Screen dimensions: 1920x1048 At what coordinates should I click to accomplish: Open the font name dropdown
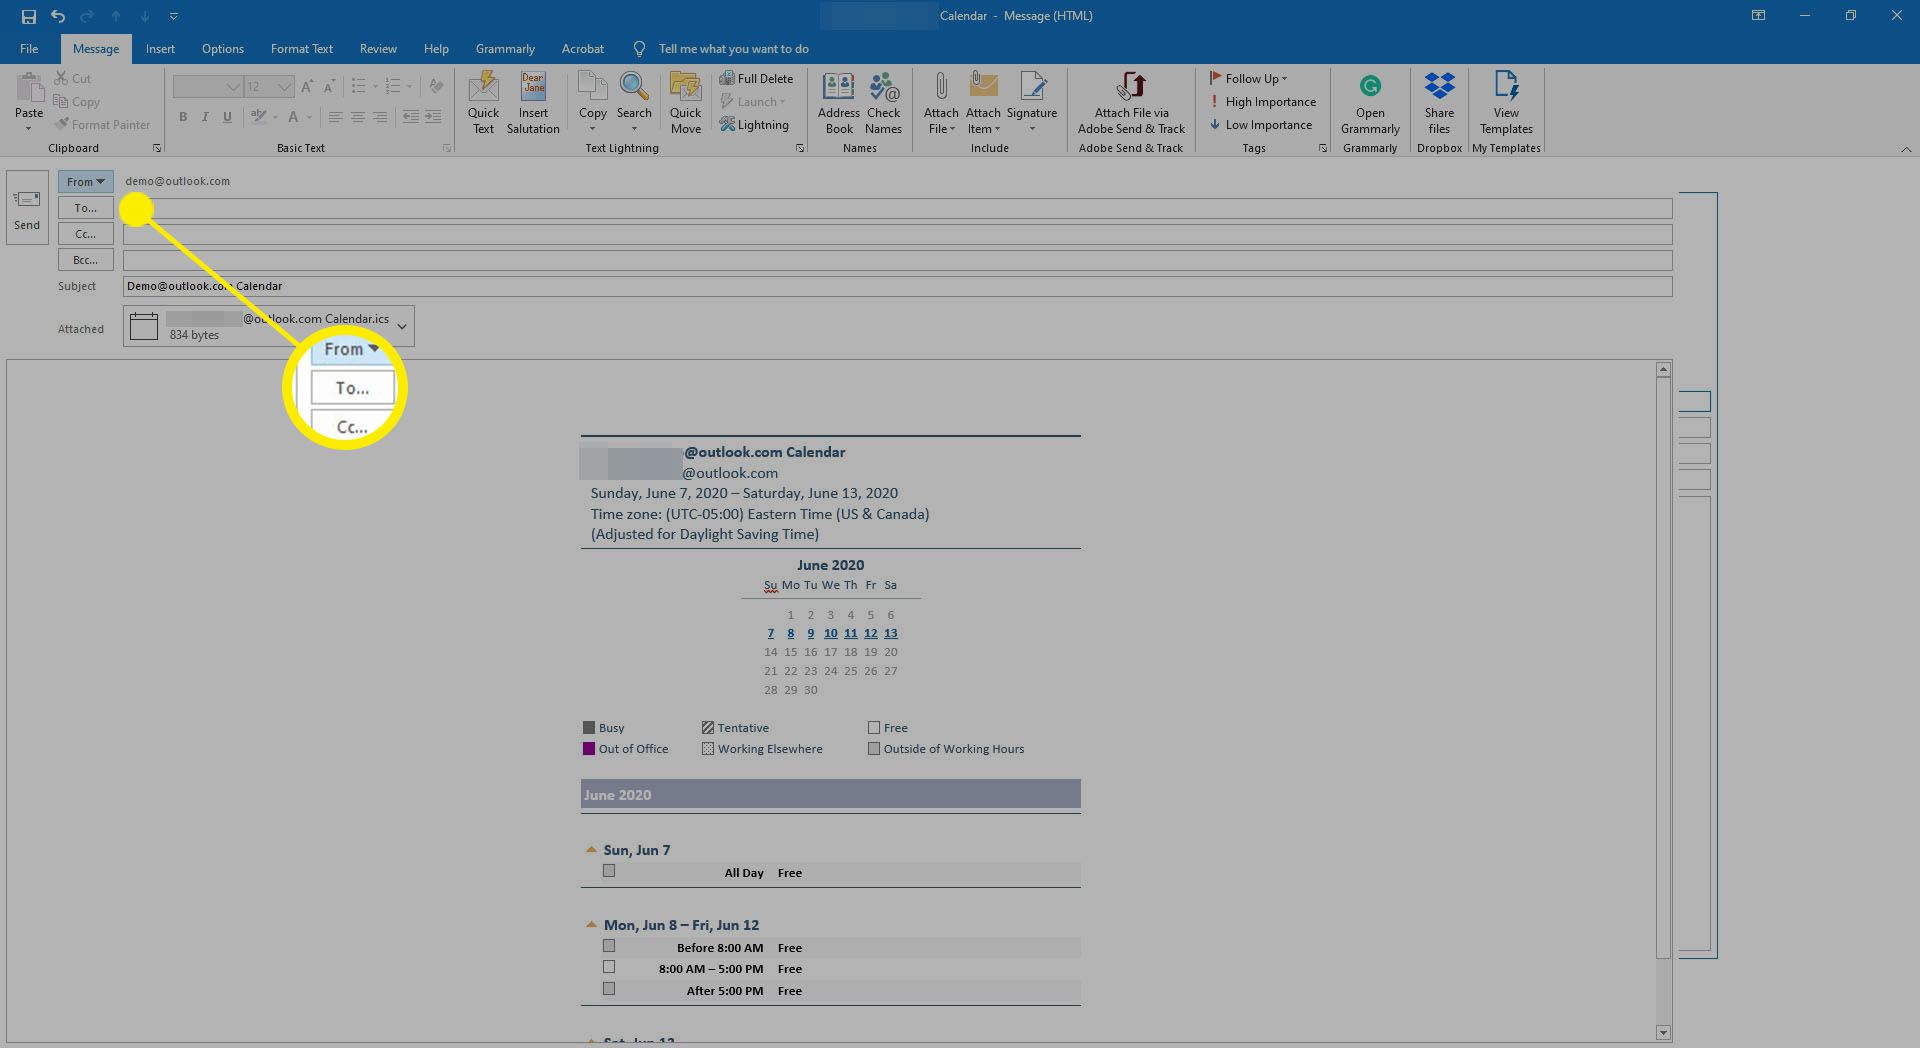(233, 87)
